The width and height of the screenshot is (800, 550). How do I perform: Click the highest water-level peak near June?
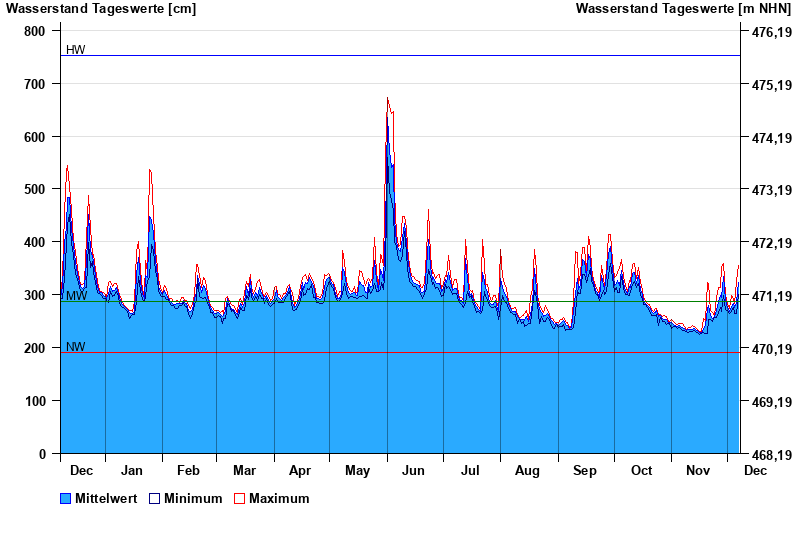tap(387, 99)
